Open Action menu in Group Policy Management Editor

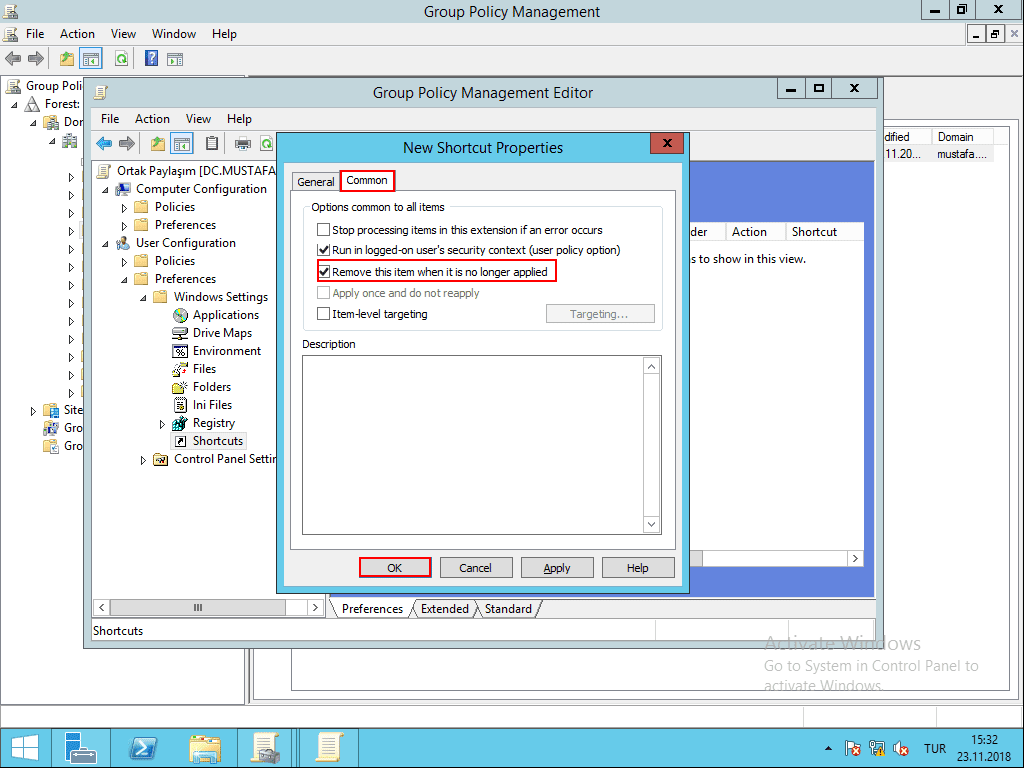pos(152,119)
